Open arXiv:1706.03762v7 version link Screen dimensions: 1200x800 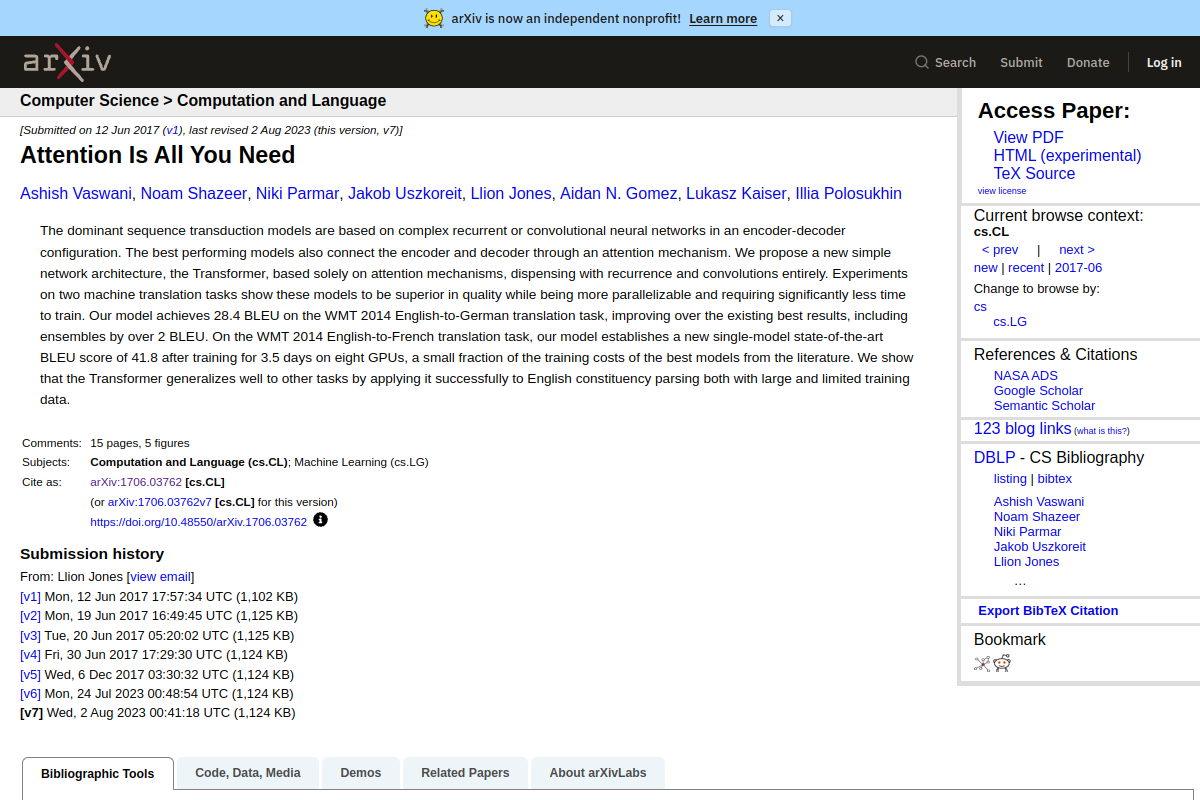click(160, 502)
